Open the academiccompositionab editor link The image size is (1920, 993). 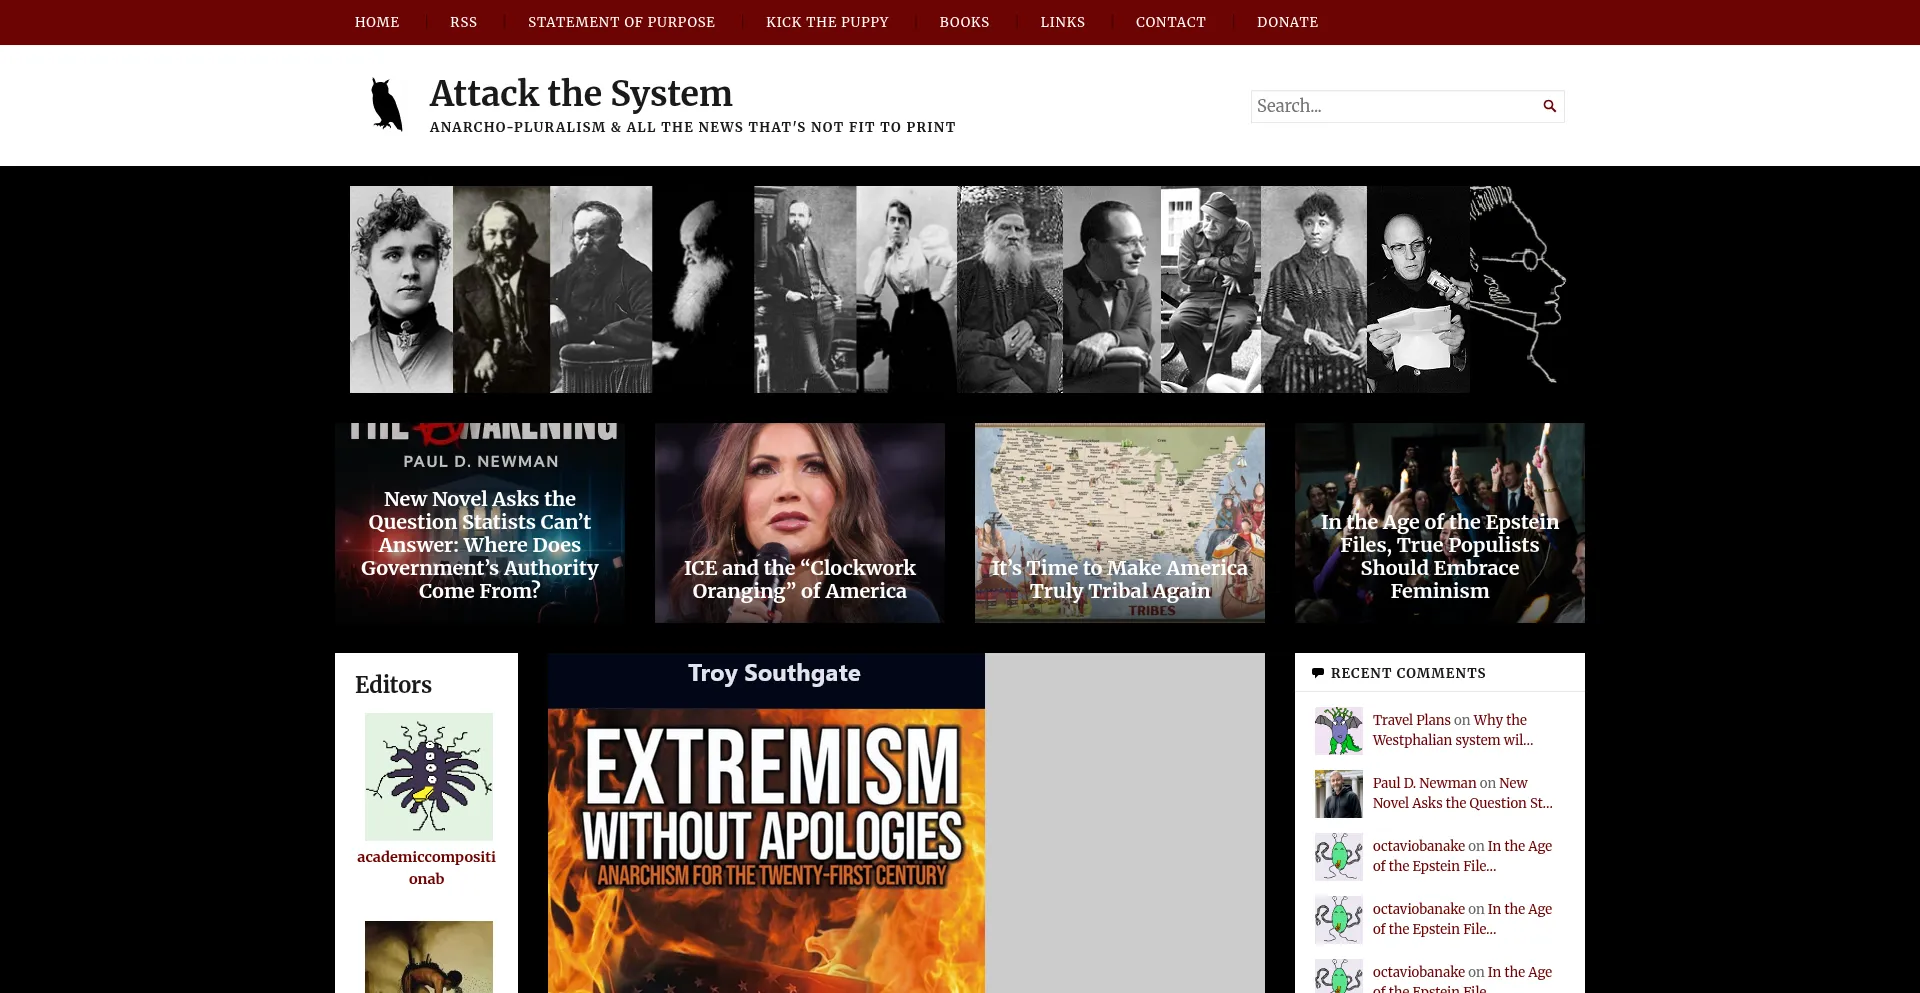pyautogui.click(x=427, y=867)
